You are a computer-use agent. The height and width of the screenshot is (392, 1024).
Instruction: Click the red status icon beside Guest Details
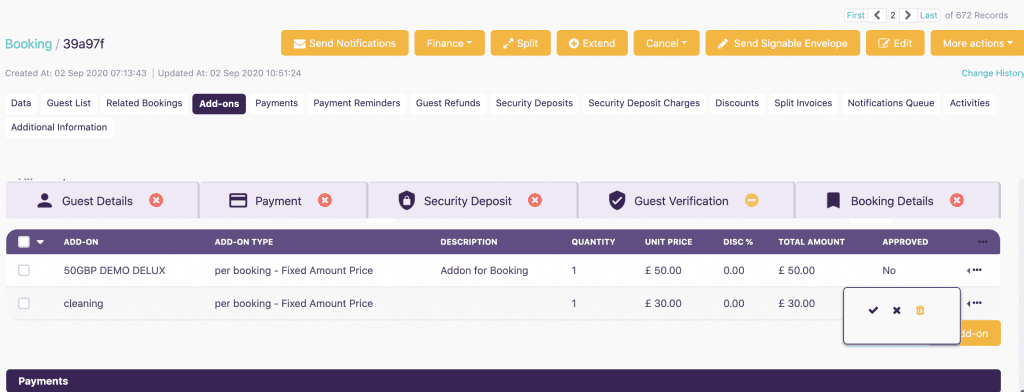coord(156,201)
